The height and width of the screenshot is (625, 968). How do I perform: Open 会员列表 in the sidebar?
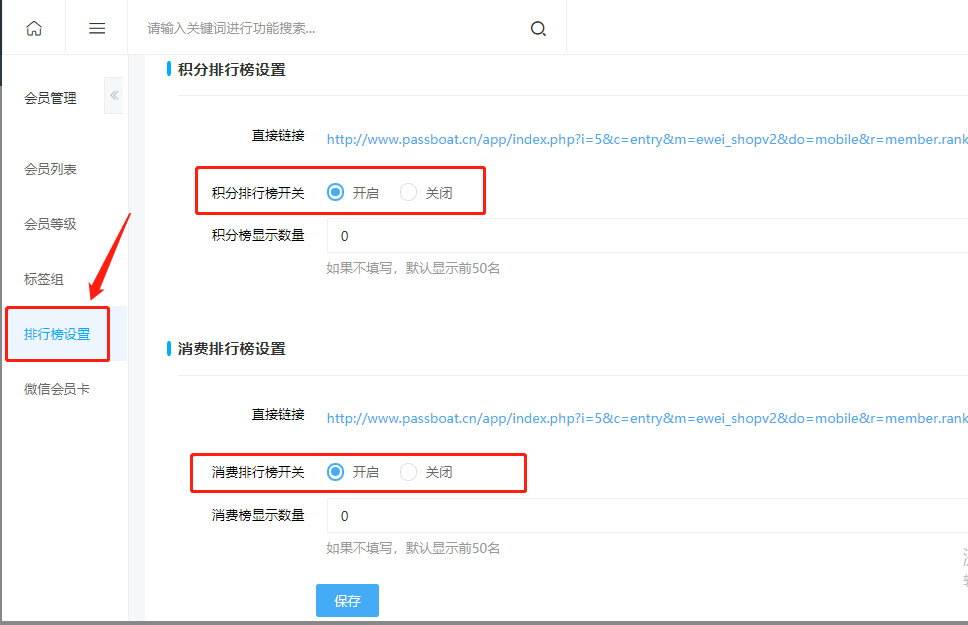point(50,169)
